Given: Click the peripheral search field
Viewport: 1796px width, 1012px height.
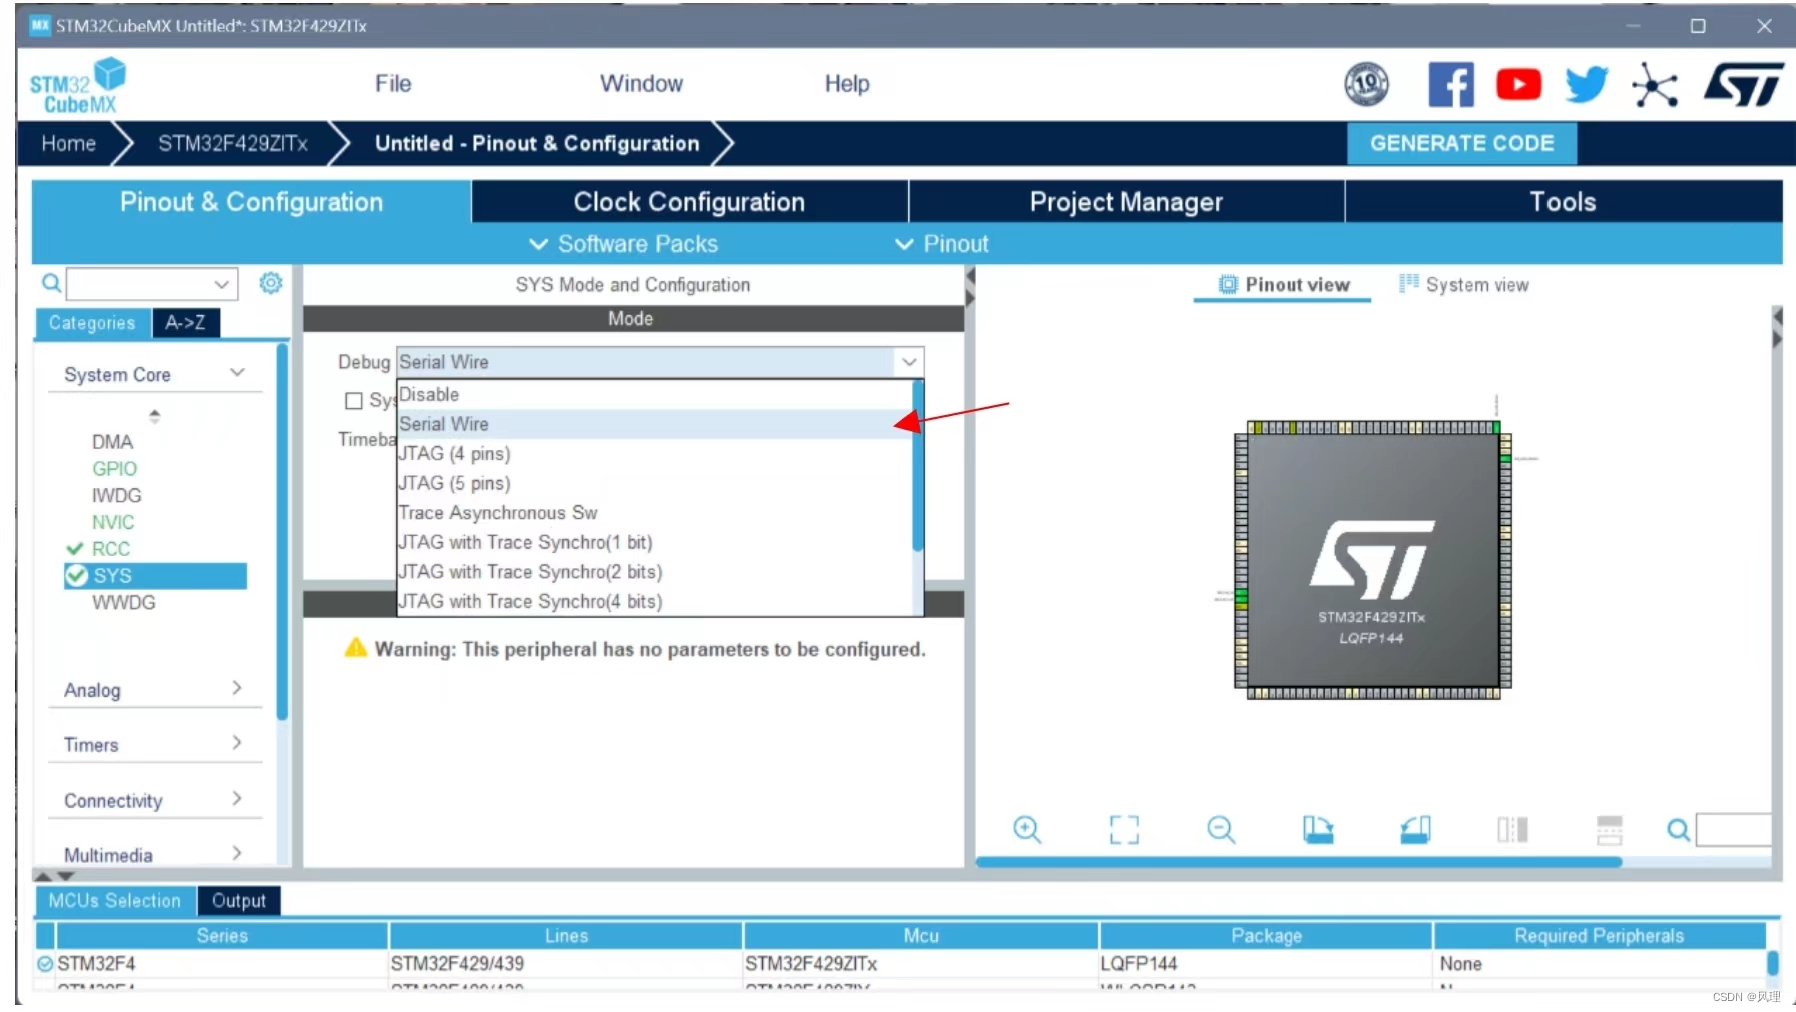Looking at the screenshot, I should pyautogui.click(x=145, y=283).
